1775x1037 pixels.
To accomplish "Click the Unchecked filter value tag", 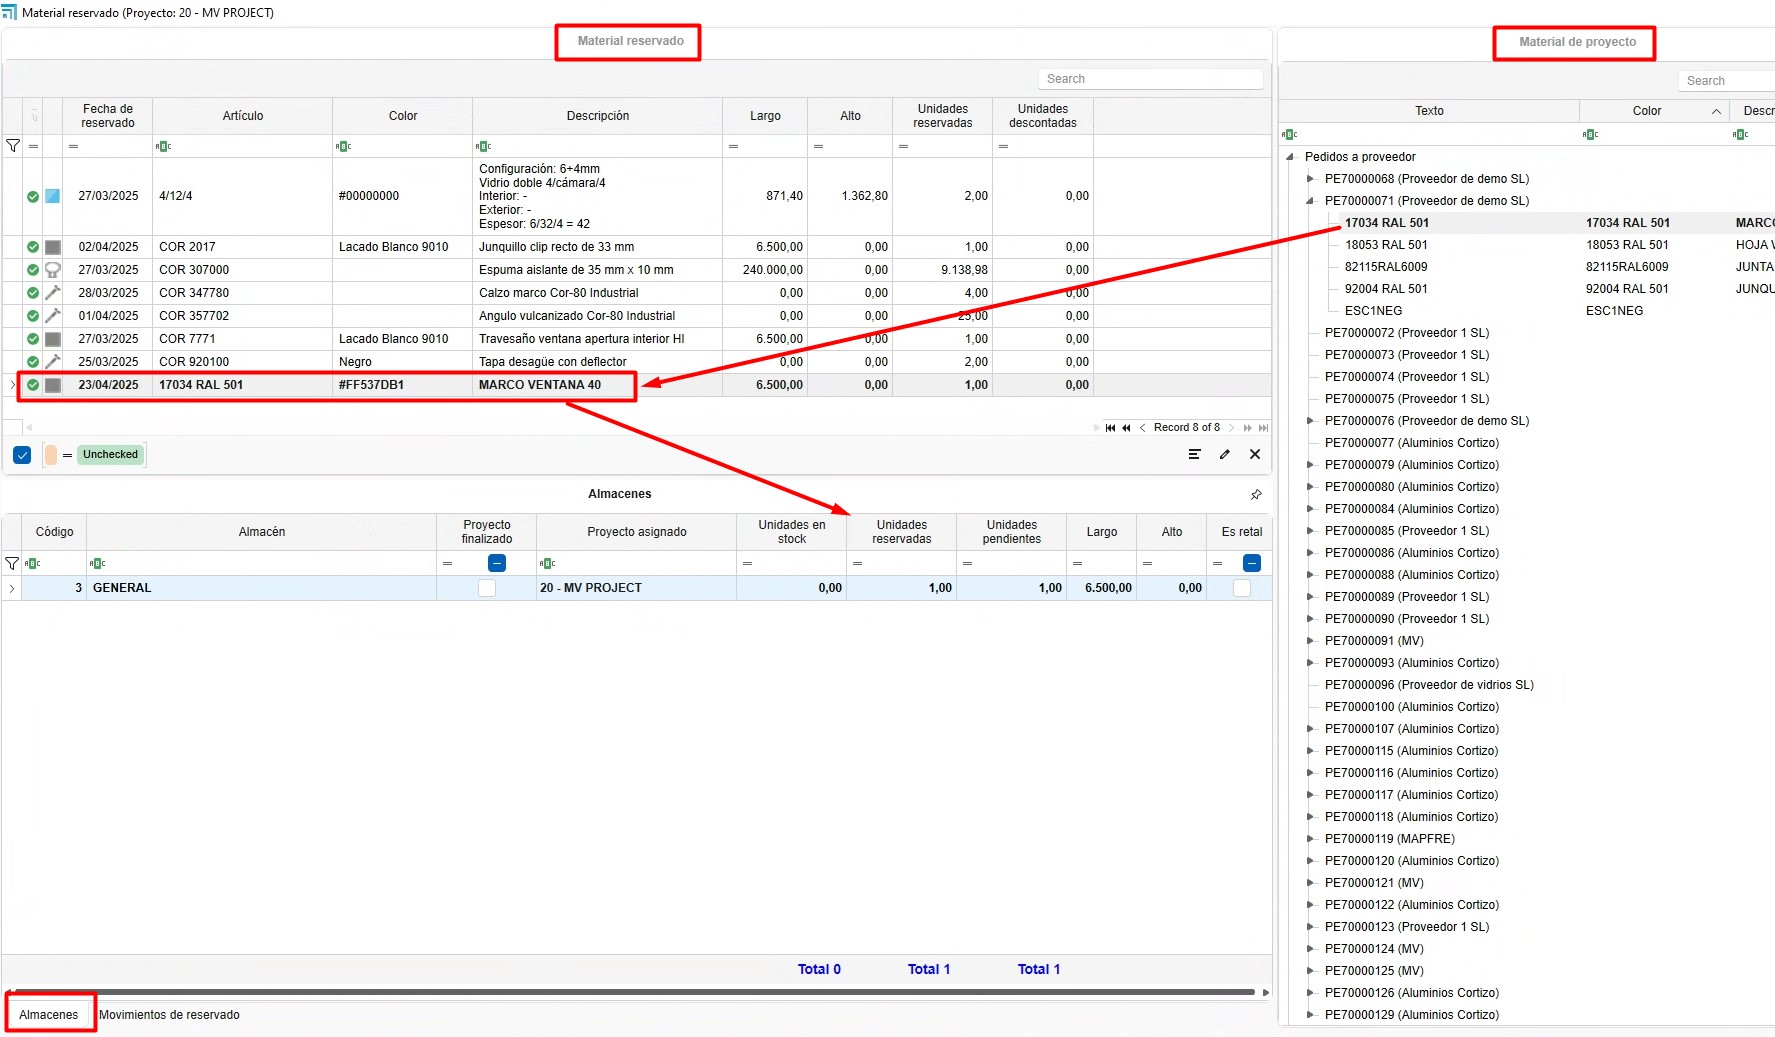I will (110, 455).
